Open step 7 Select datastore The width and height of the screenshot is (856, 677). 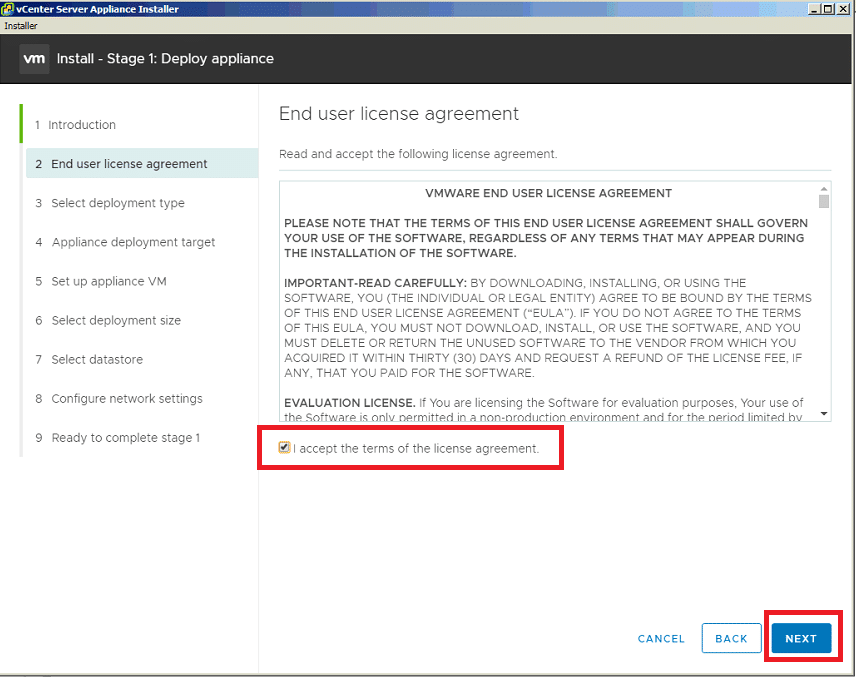tap(89, 359)
